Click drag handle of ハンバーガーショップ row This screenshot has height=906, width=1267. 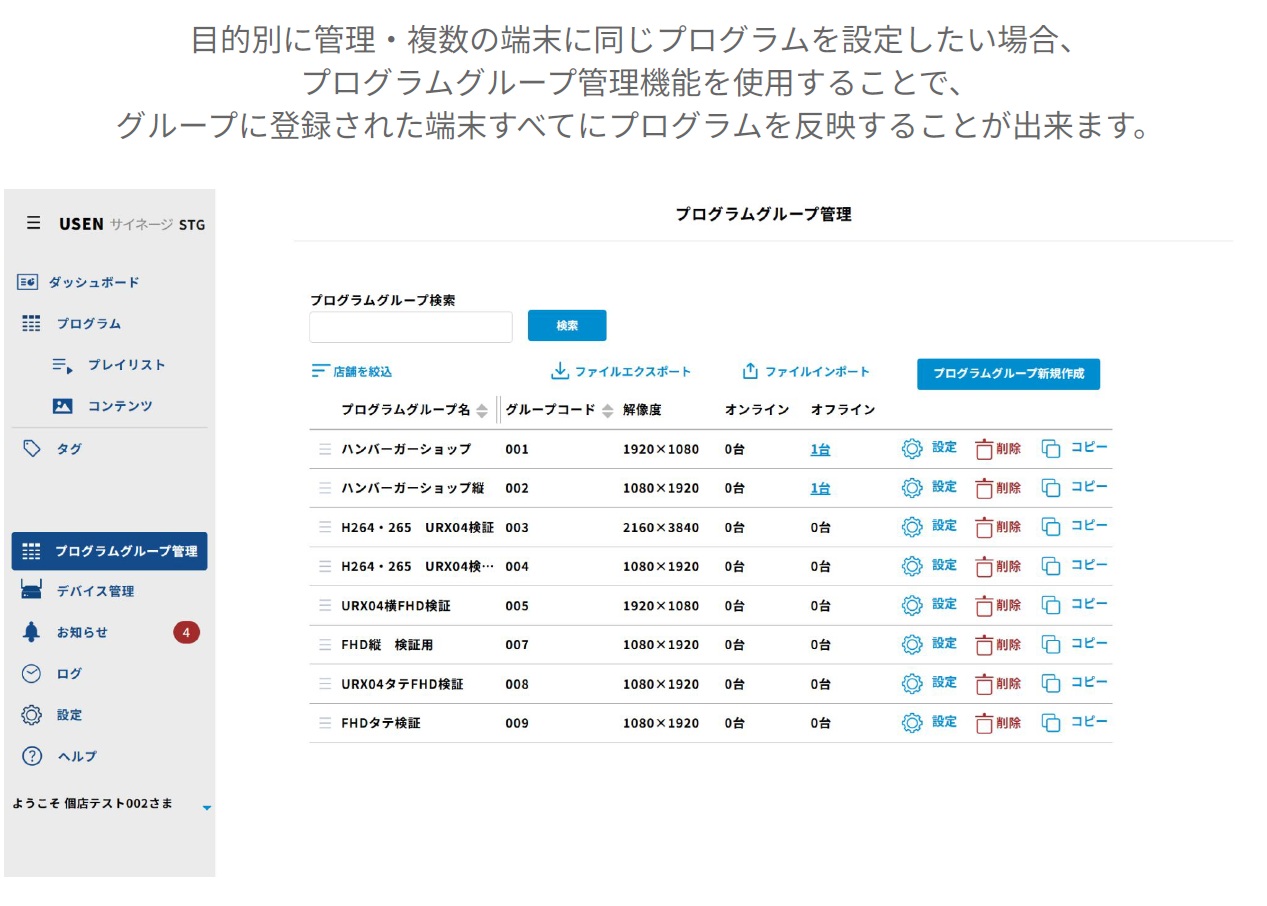(x=325, y=449)
